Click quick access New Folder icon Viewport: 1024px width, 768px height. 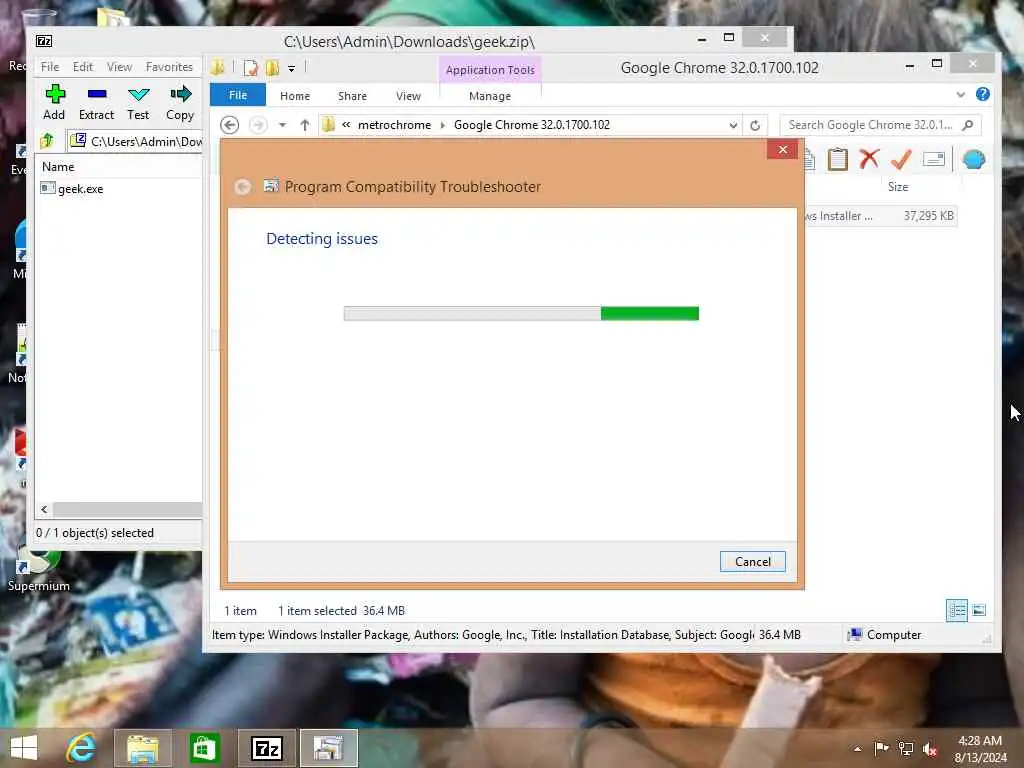tap(272, 68)
